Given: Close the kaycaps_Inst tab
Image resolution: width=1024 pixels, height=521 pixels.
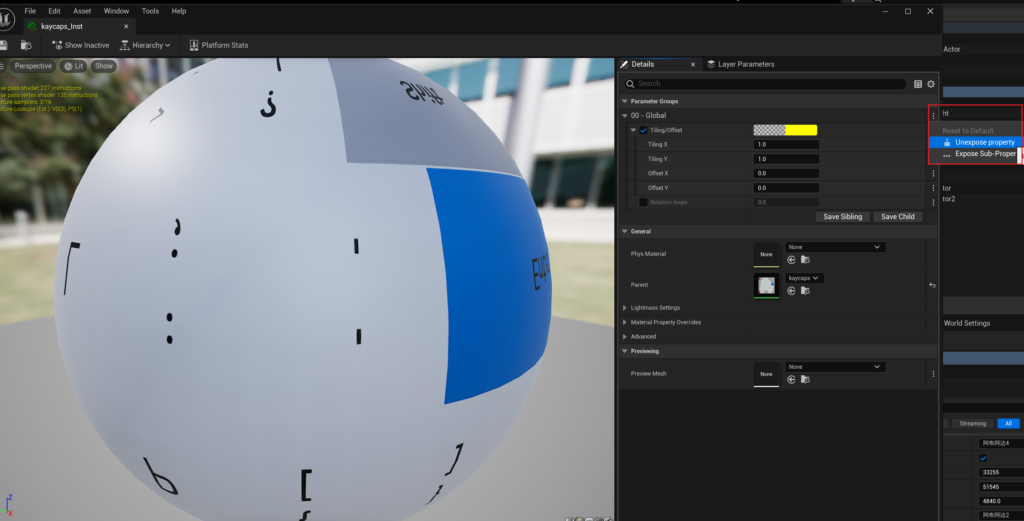Looking at the screenshot, I should click(126, 27).
